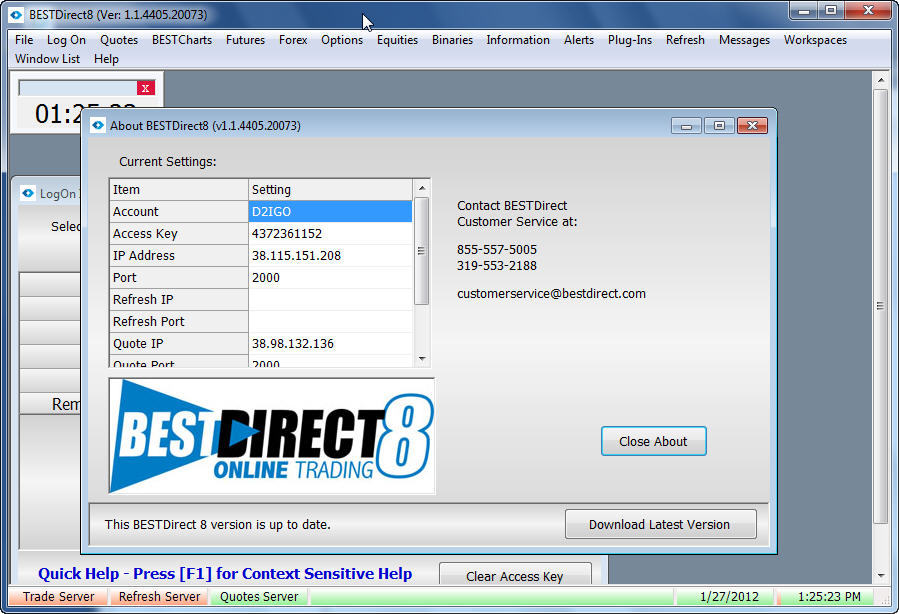Open the Futures menu

click(245, 40)
